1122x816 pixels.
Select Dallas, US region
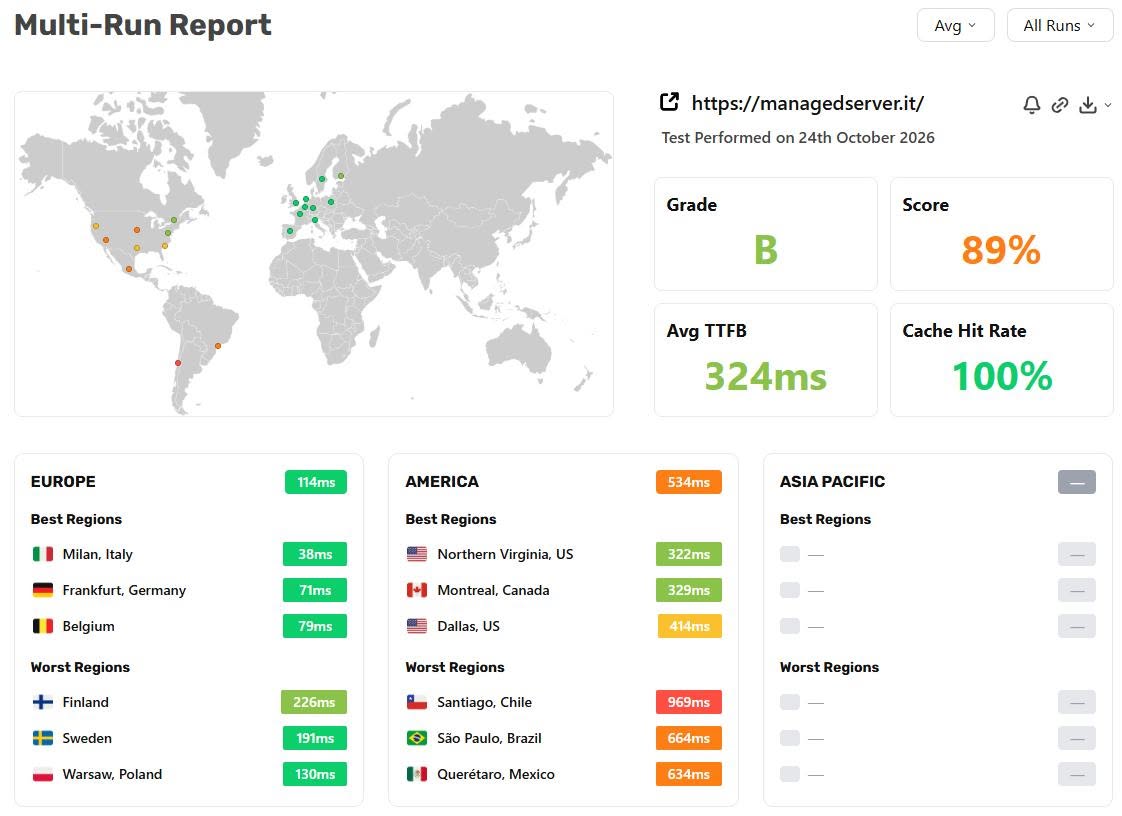468,626
